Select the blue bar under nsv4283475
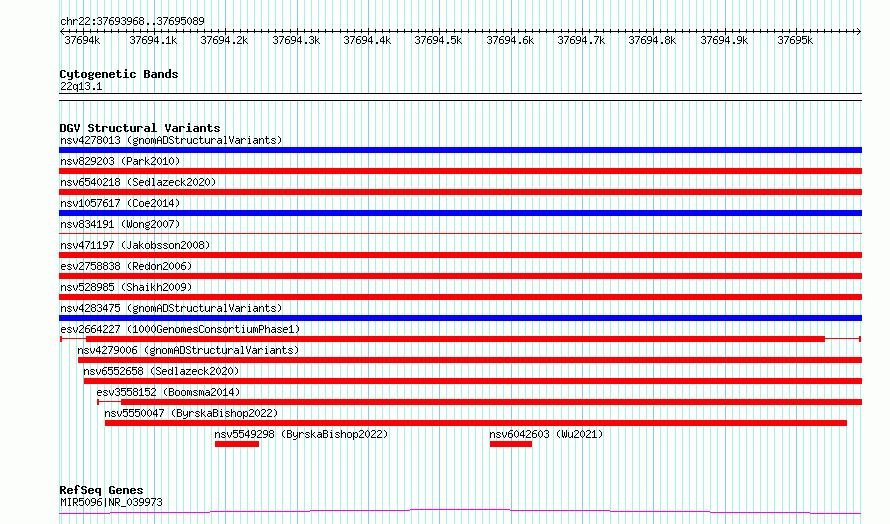The image size is (890, 524). tap(460, 318)
